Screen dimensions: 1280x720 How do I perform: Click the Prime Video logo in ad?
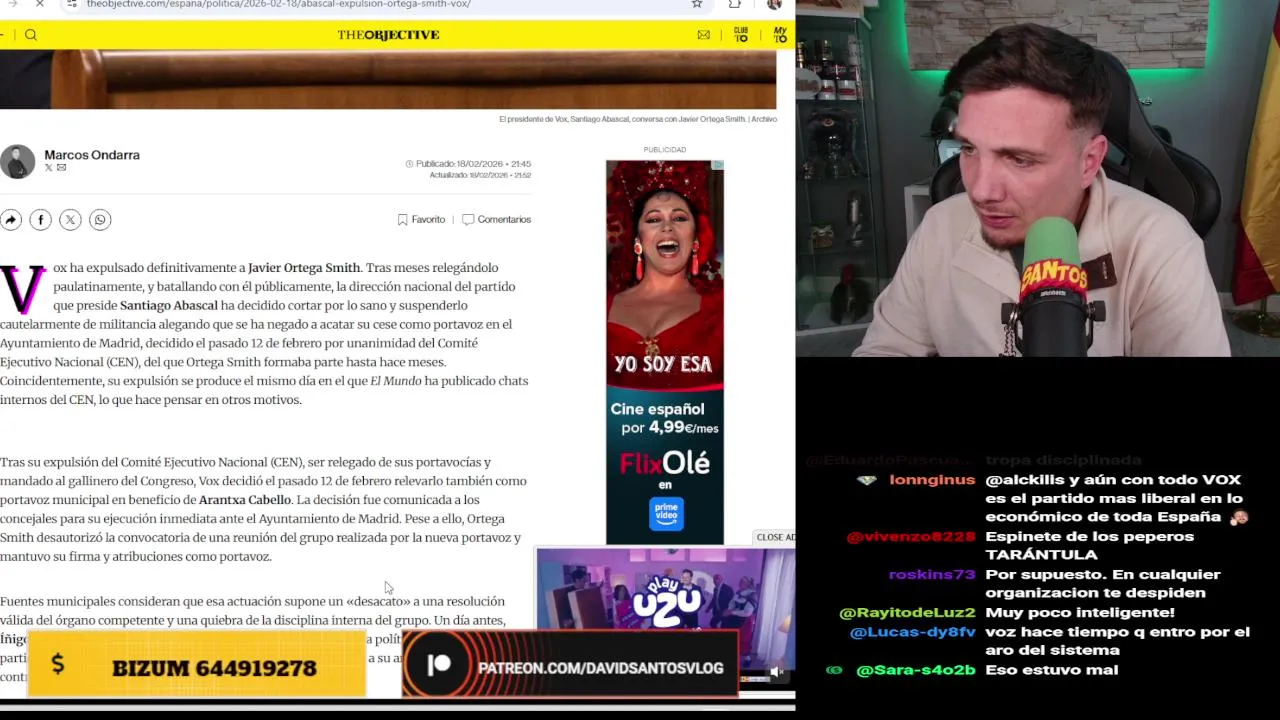[x=666, y=514]
